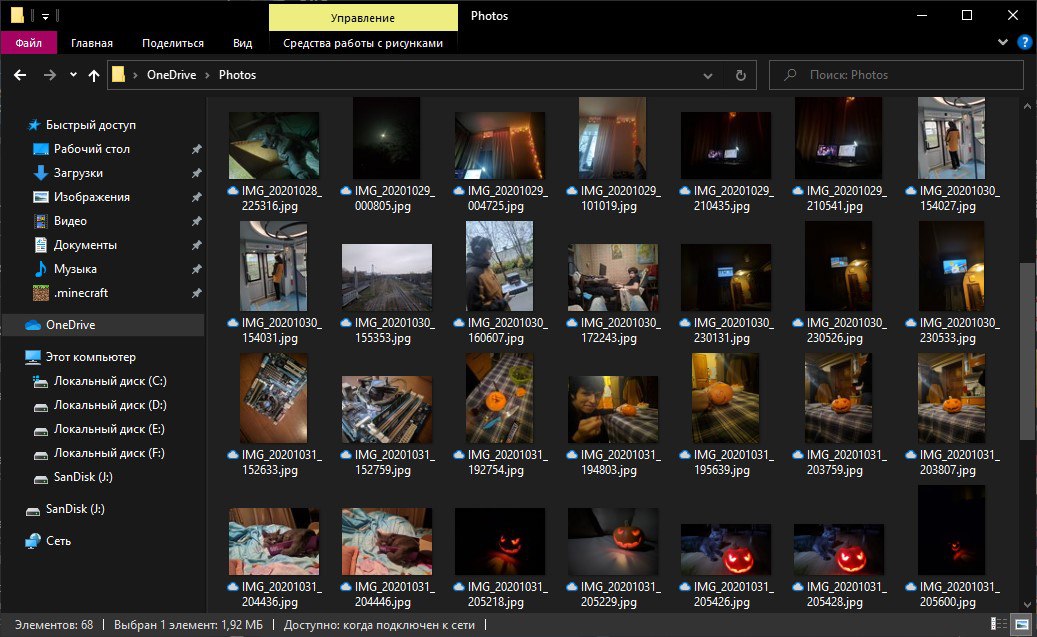
Task: Click the search box for Photos
Action: pos(896,75)
